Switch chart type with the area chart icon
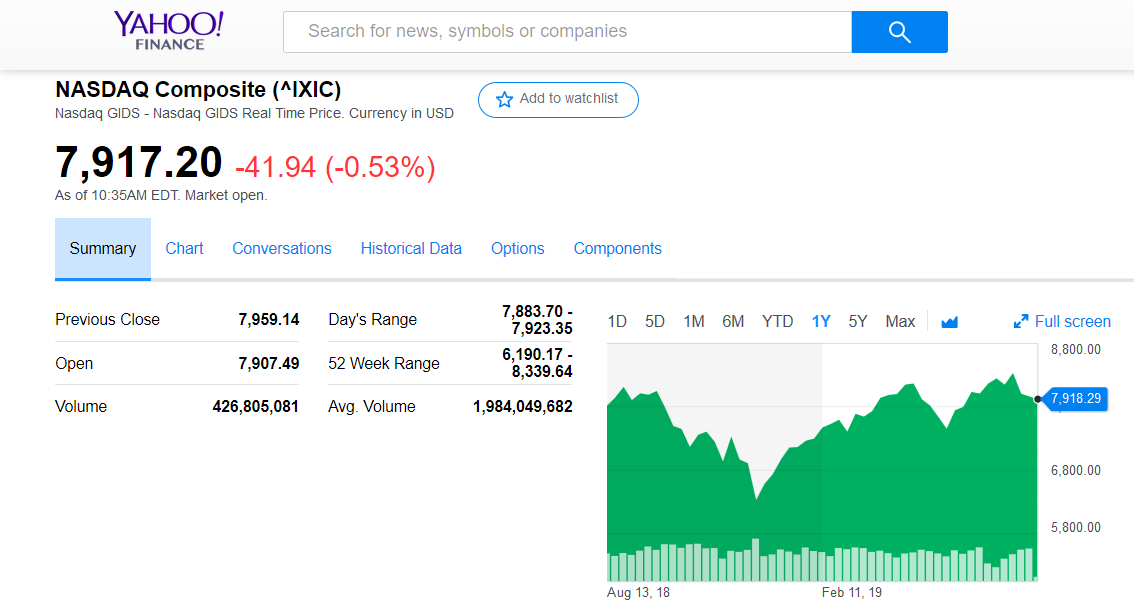 [x=950, y=322]
